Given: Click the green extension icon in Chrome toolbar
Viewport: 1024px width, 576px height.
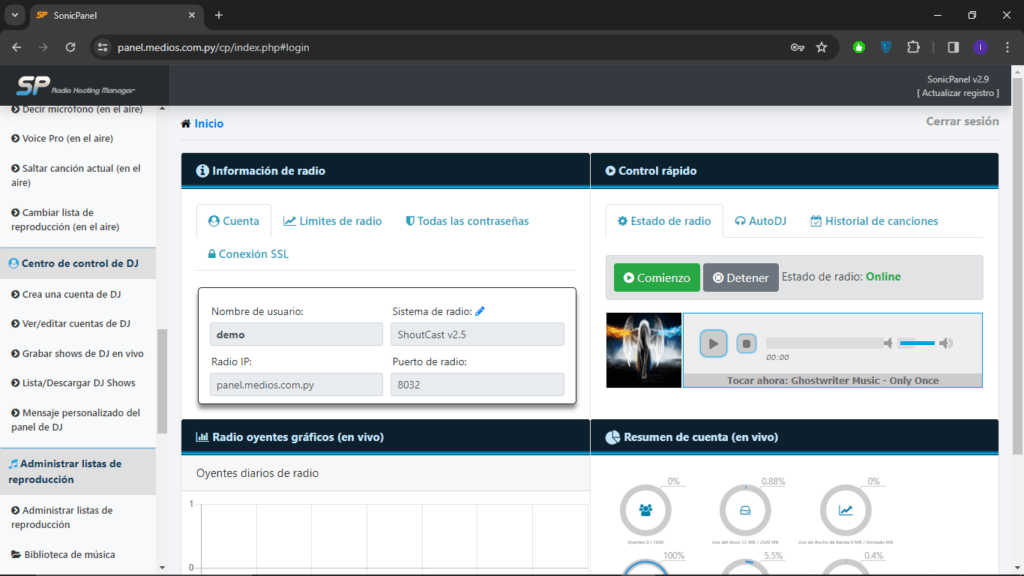Looking at the screenshot, I should click(859, 47).
